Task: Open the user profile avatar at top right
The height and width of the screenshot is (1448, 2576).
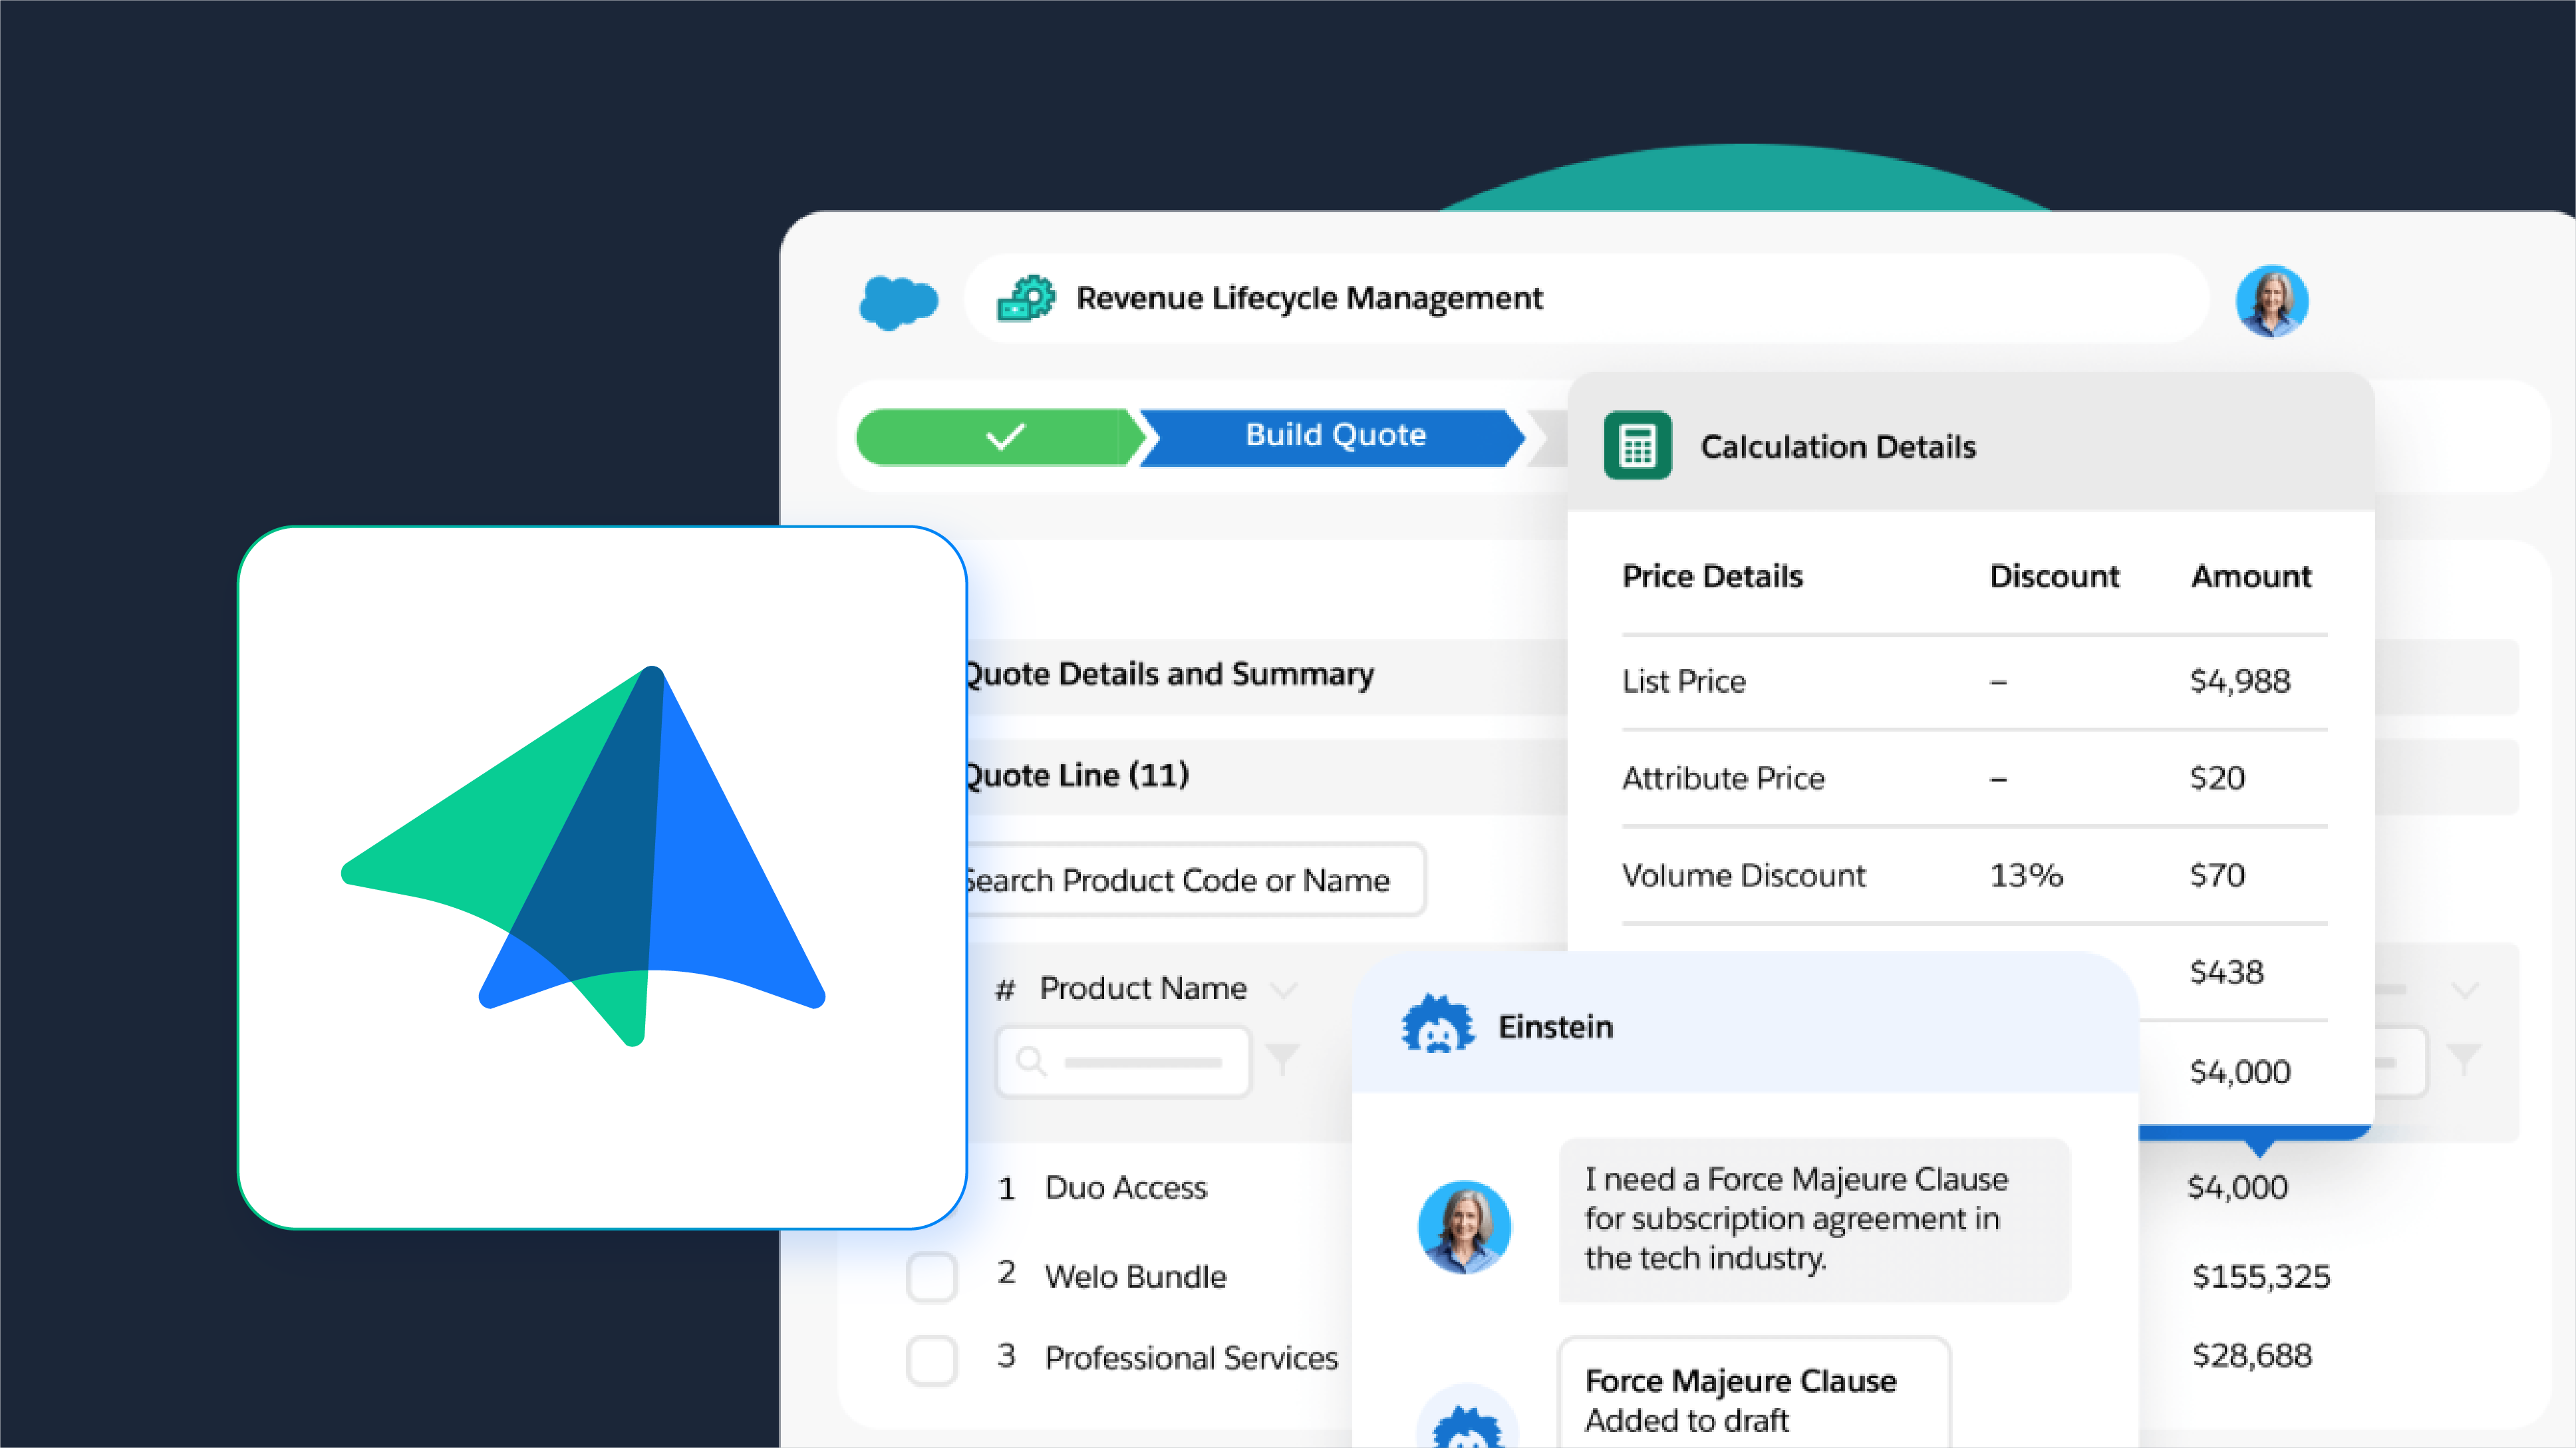Action: [2271, 301]
